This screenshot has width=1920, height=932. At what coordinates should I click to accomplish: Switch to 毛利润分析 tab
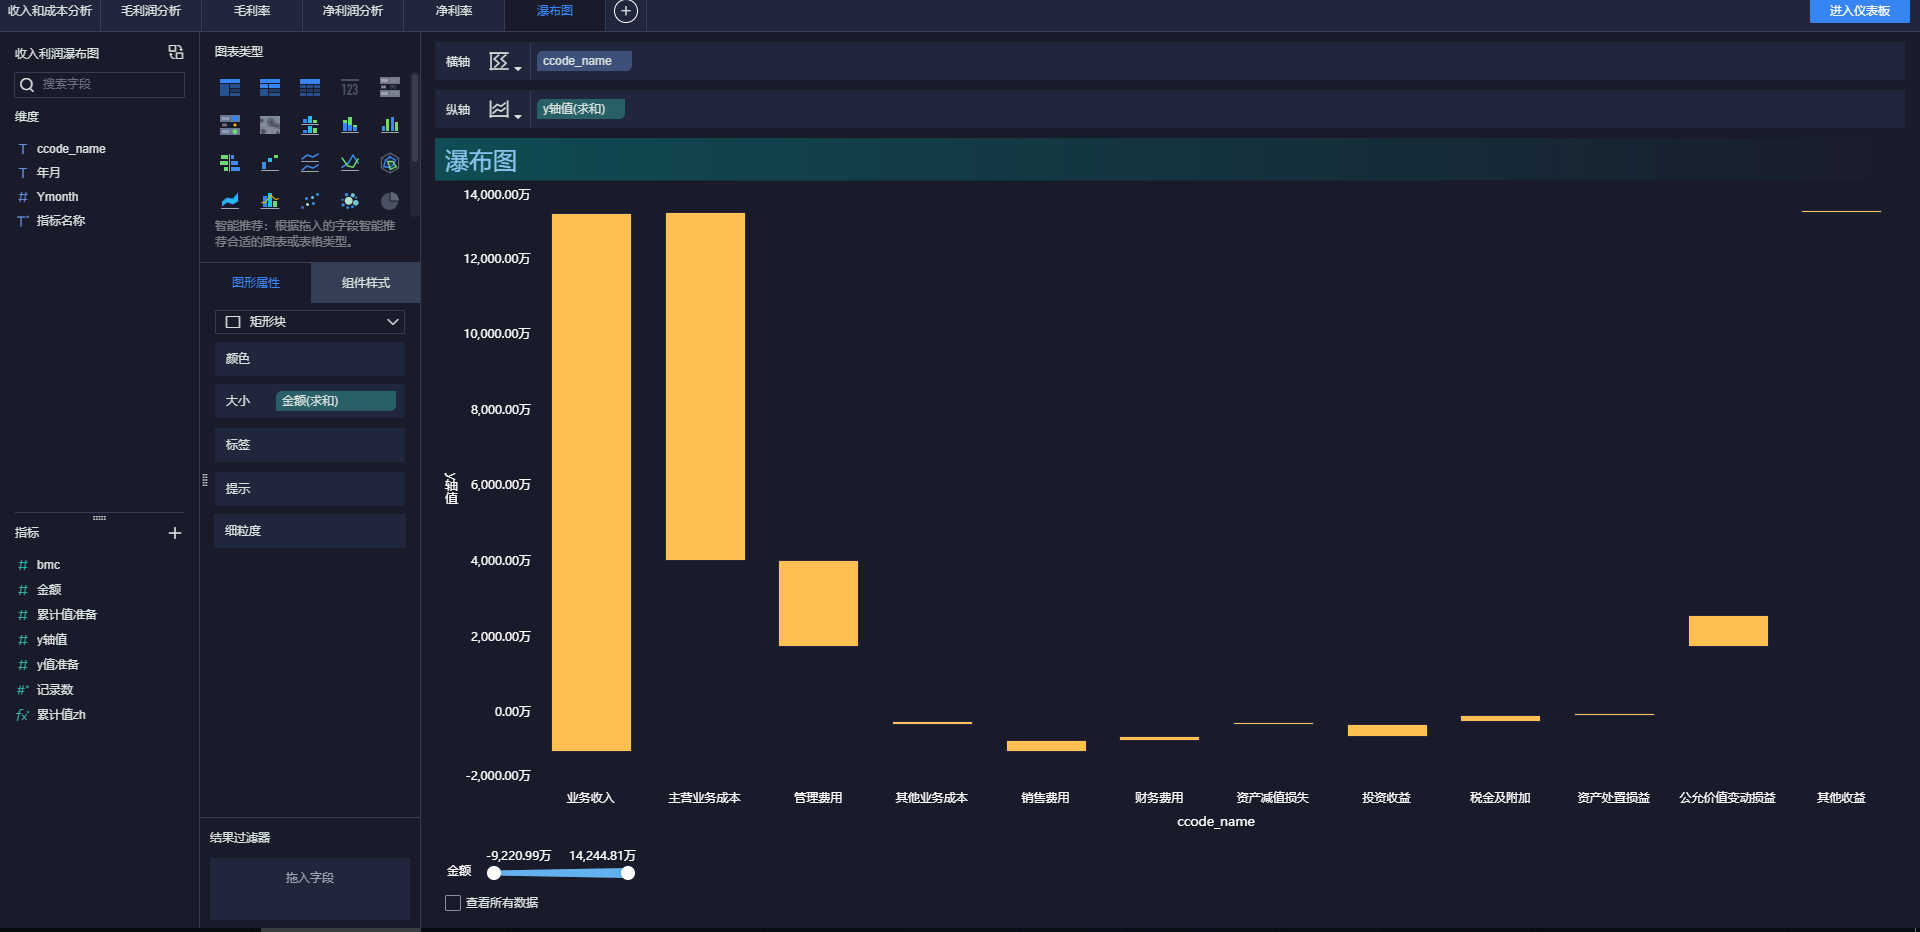(151, 11)
